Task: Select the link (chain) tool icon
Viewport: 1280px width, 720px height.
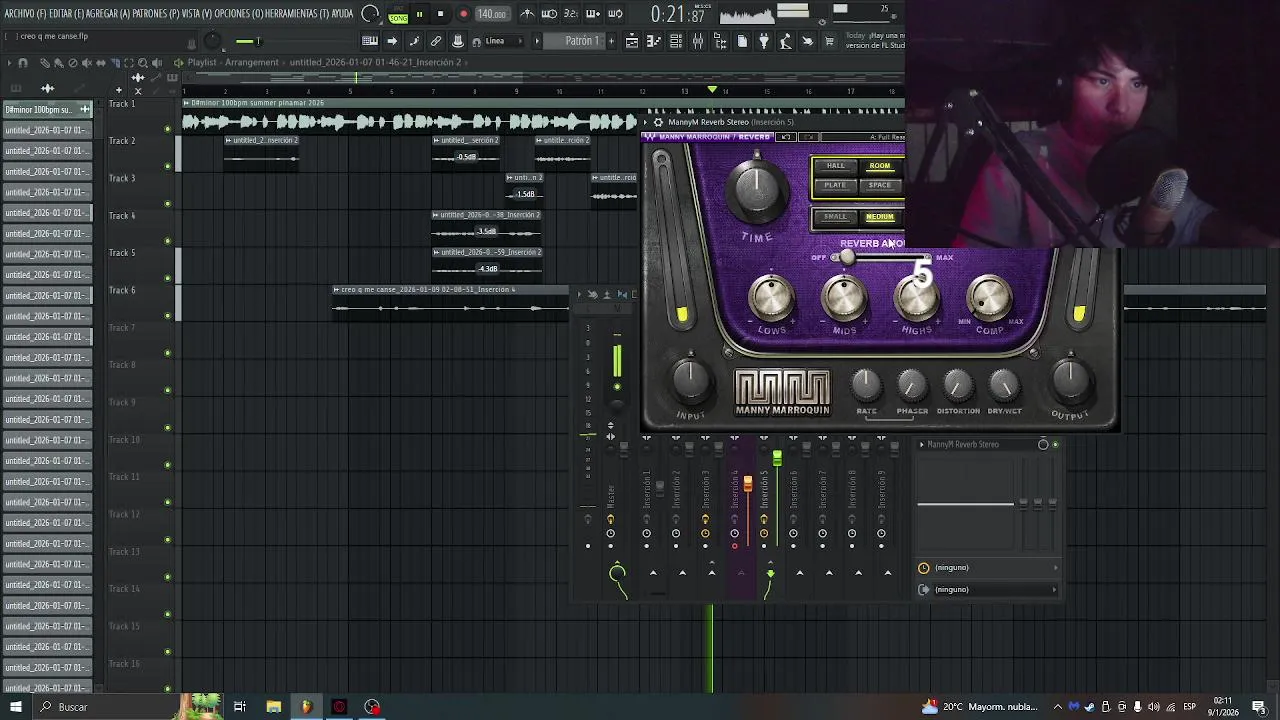Action: coord(436,41)
